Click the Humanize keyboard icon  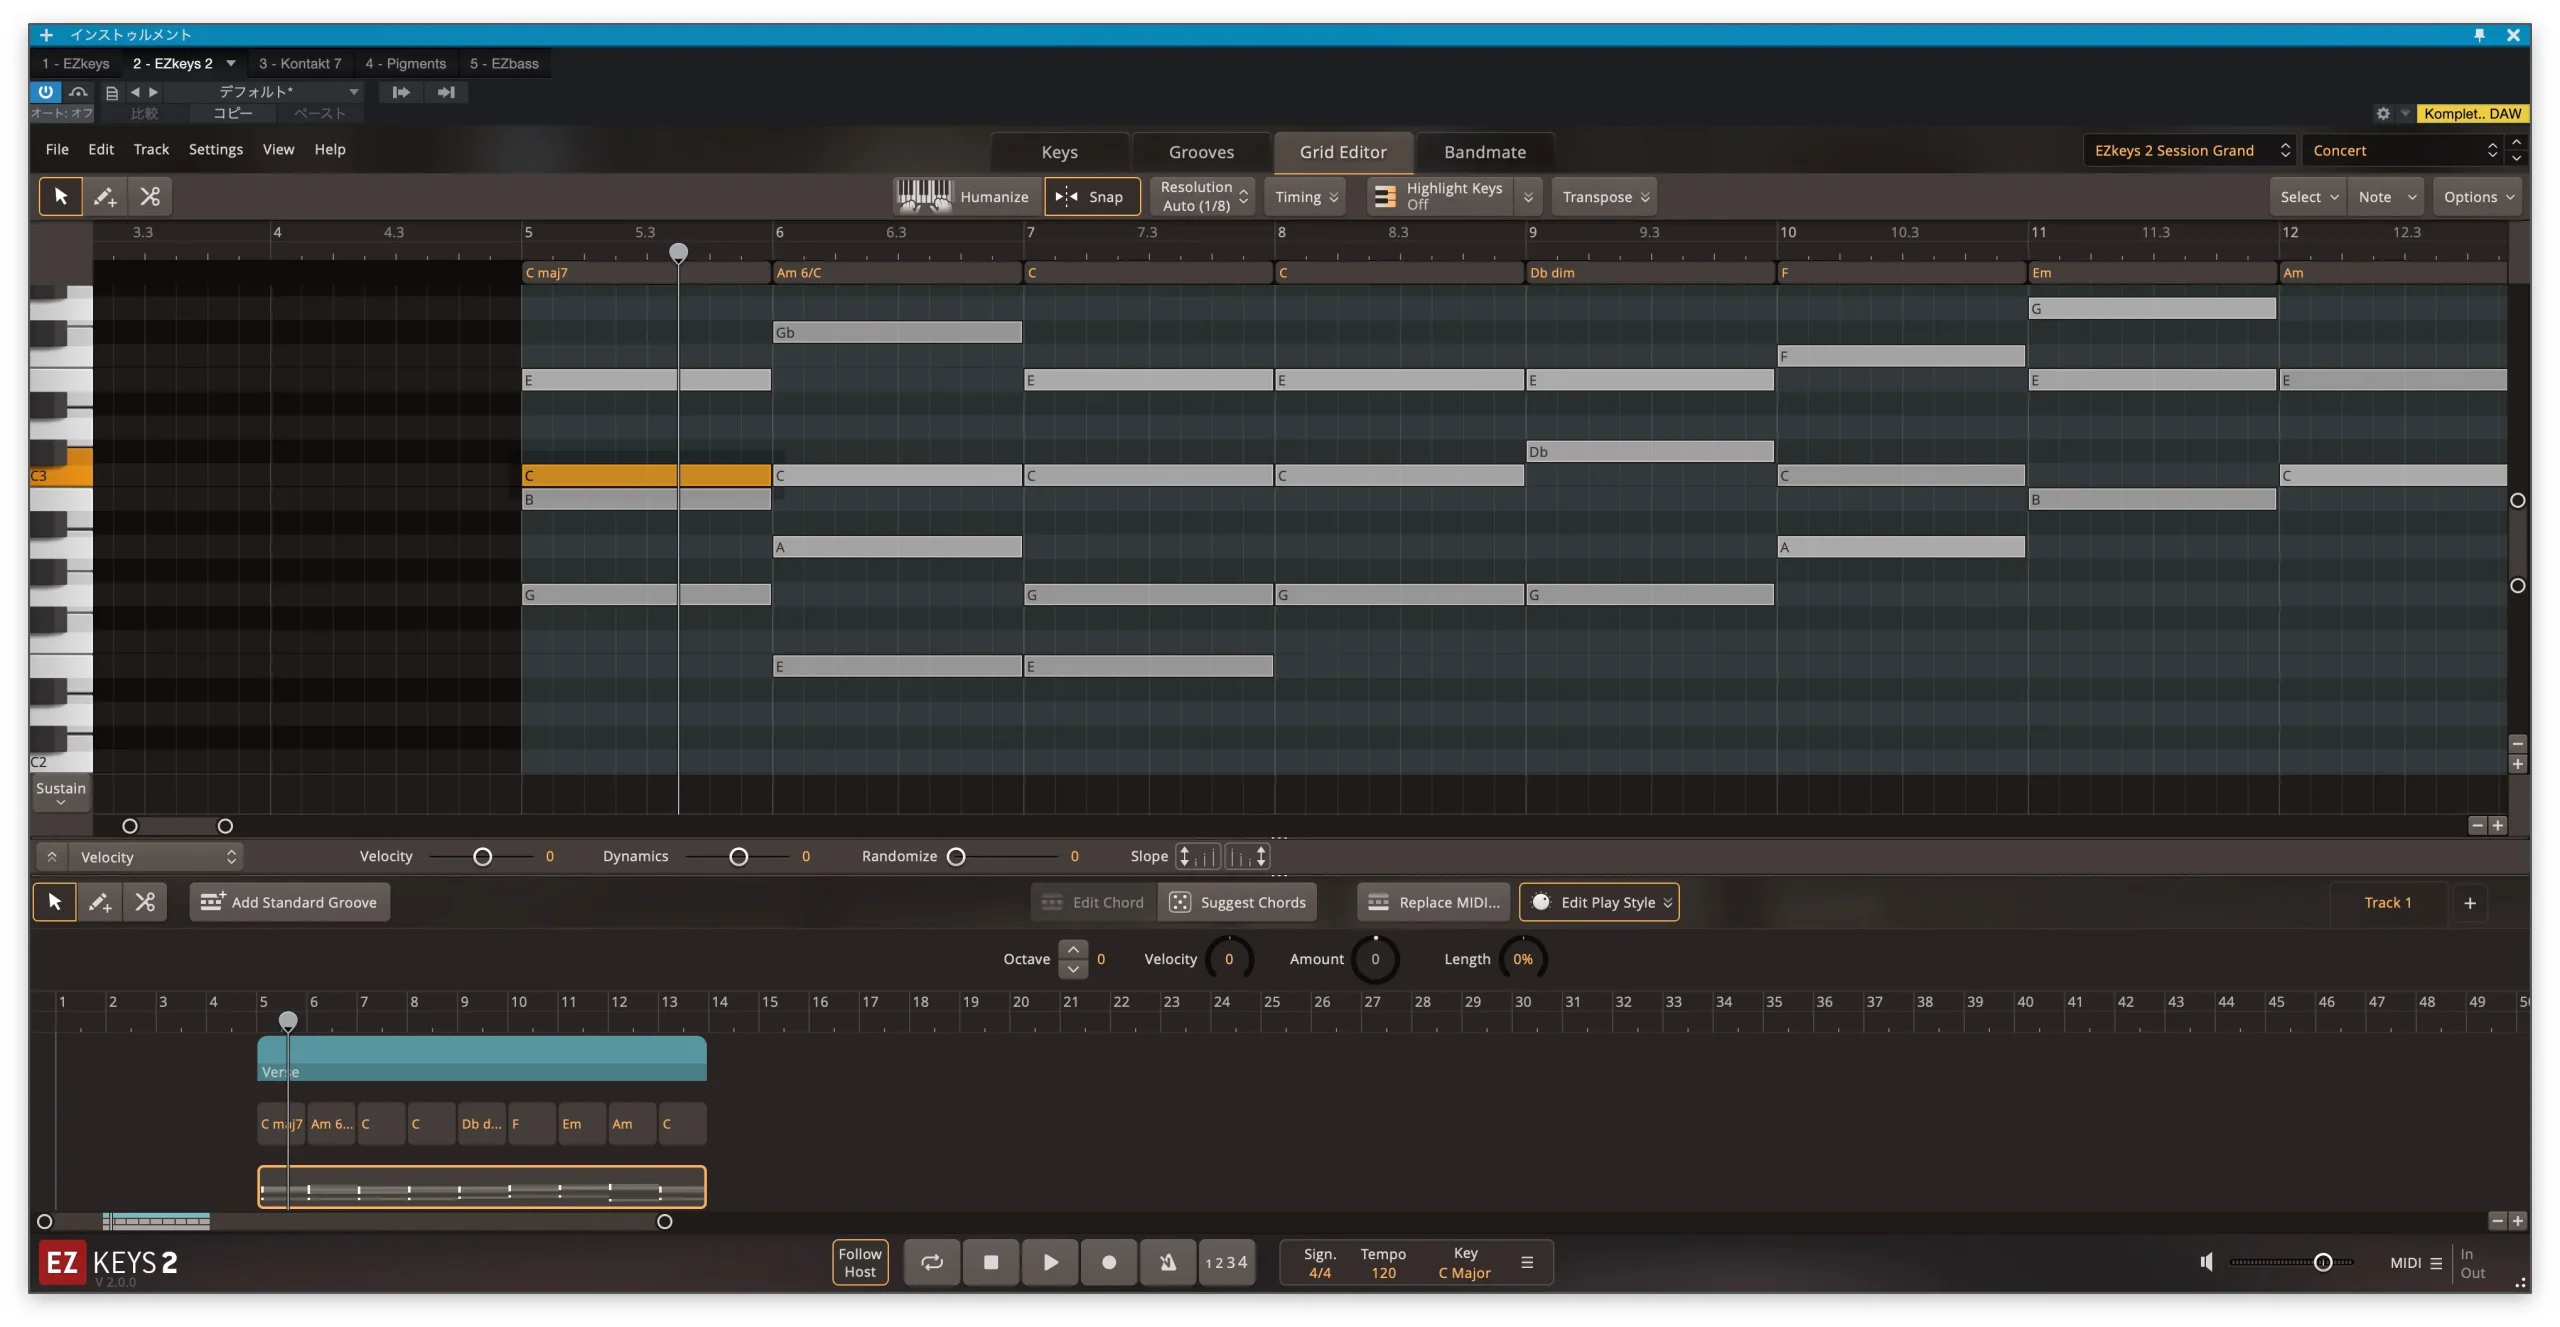923,196
